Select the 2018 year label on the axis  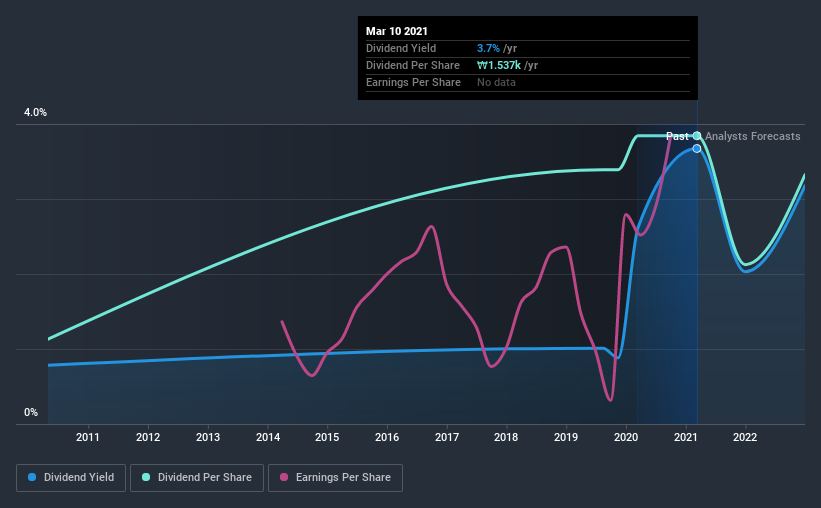click(506, 437)
